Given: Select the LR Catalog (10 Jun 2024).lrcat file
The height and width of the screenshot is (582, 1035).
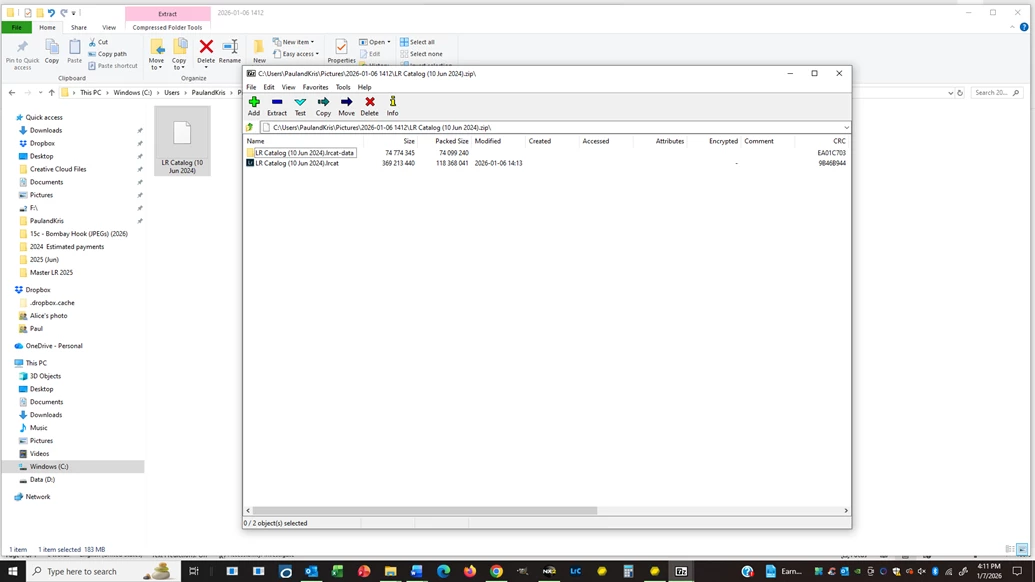Looking at the screenshot, I should coord(297,163).
